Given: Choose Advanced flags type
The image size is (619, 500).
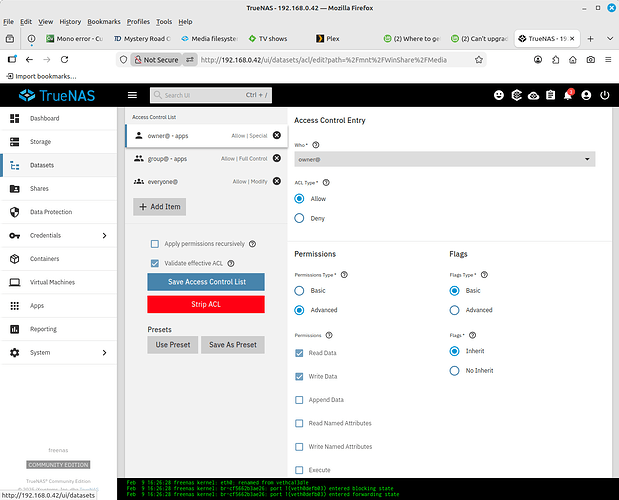Looking at the screenshot, I should point(454,310).
